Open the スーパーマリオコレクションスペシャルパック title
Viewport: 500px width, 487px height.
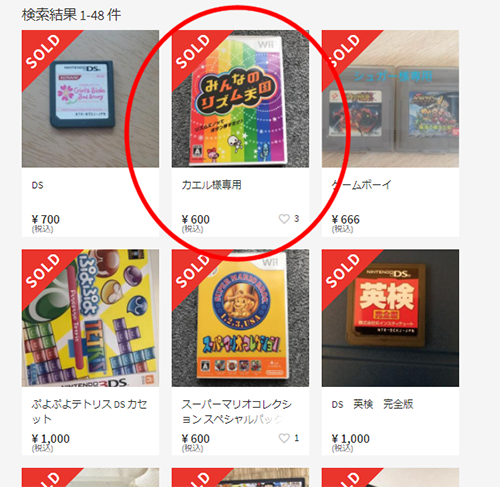[x=236, y=411]
